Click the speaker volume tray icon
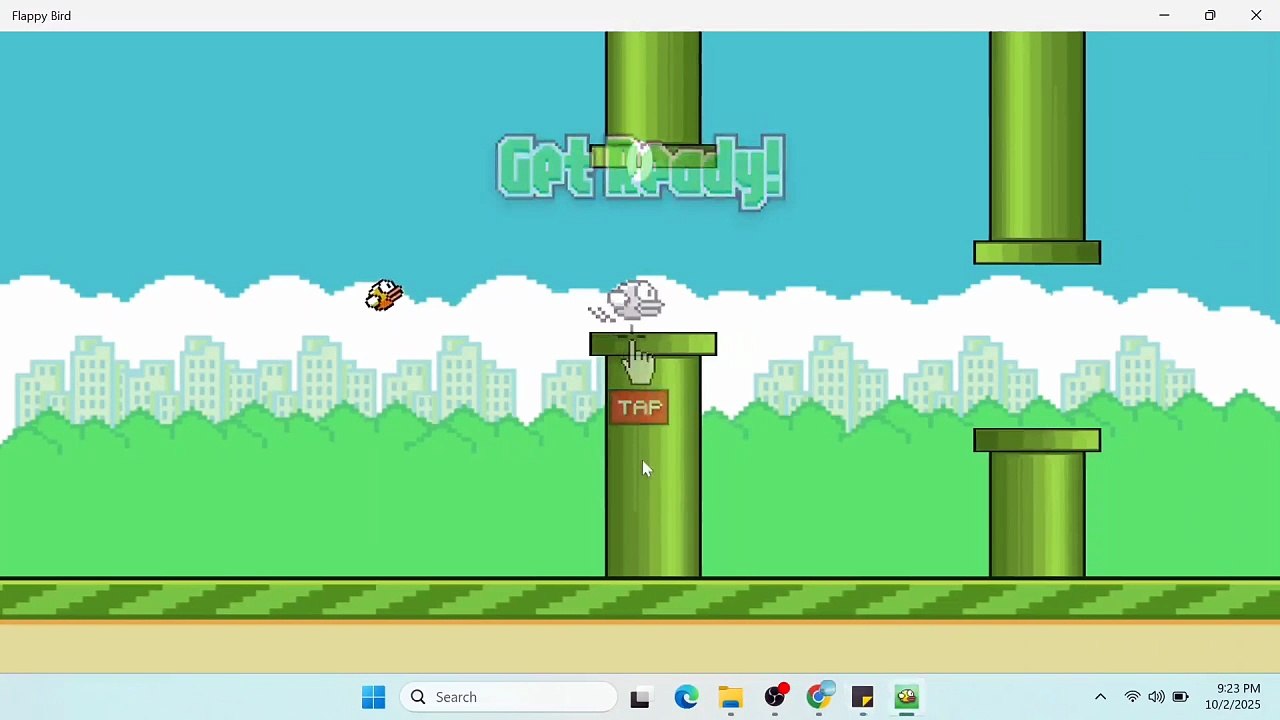1280x720 pixels. (1156, 697)
